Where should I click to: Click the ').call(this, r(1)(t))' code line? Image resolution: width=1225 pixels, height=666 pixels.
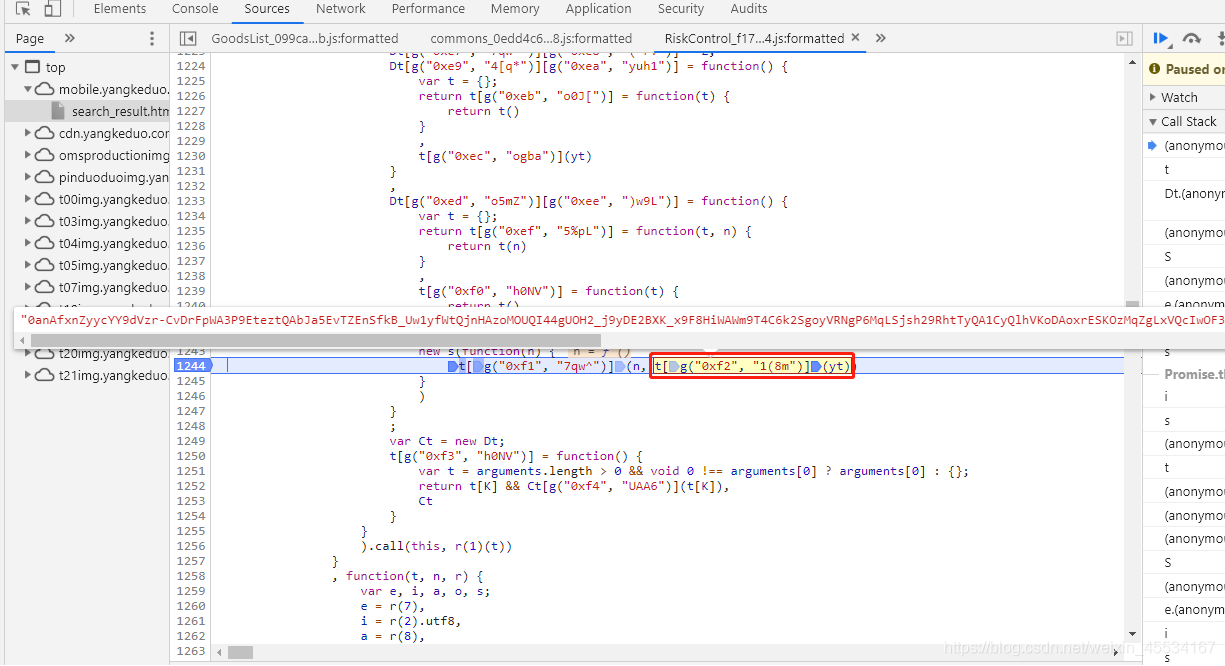click(x=437, y=546)
